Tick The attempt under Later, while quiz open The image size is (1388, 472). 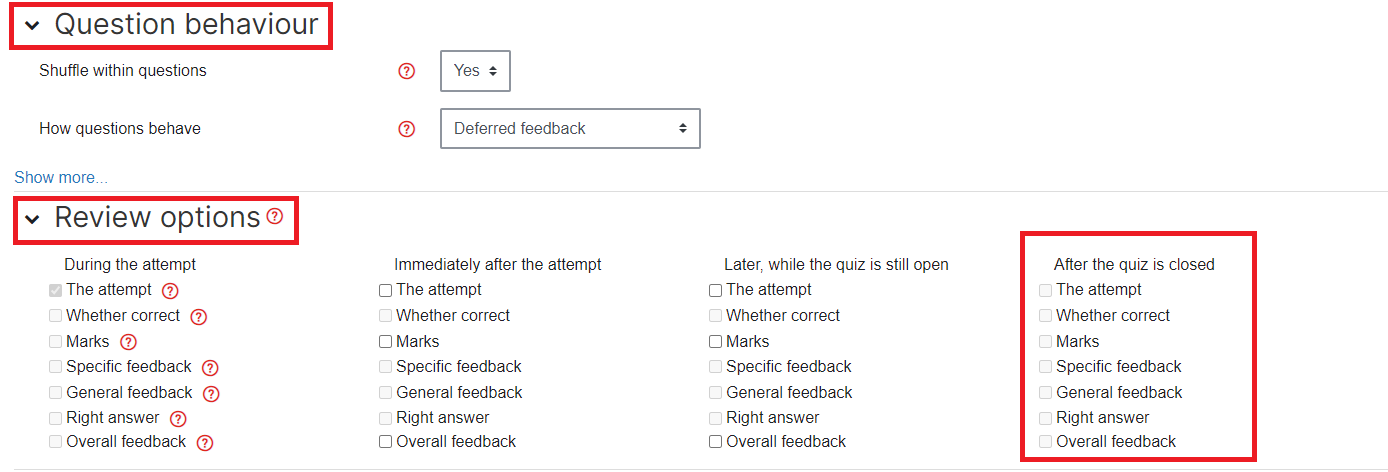[x=716, y=291]
